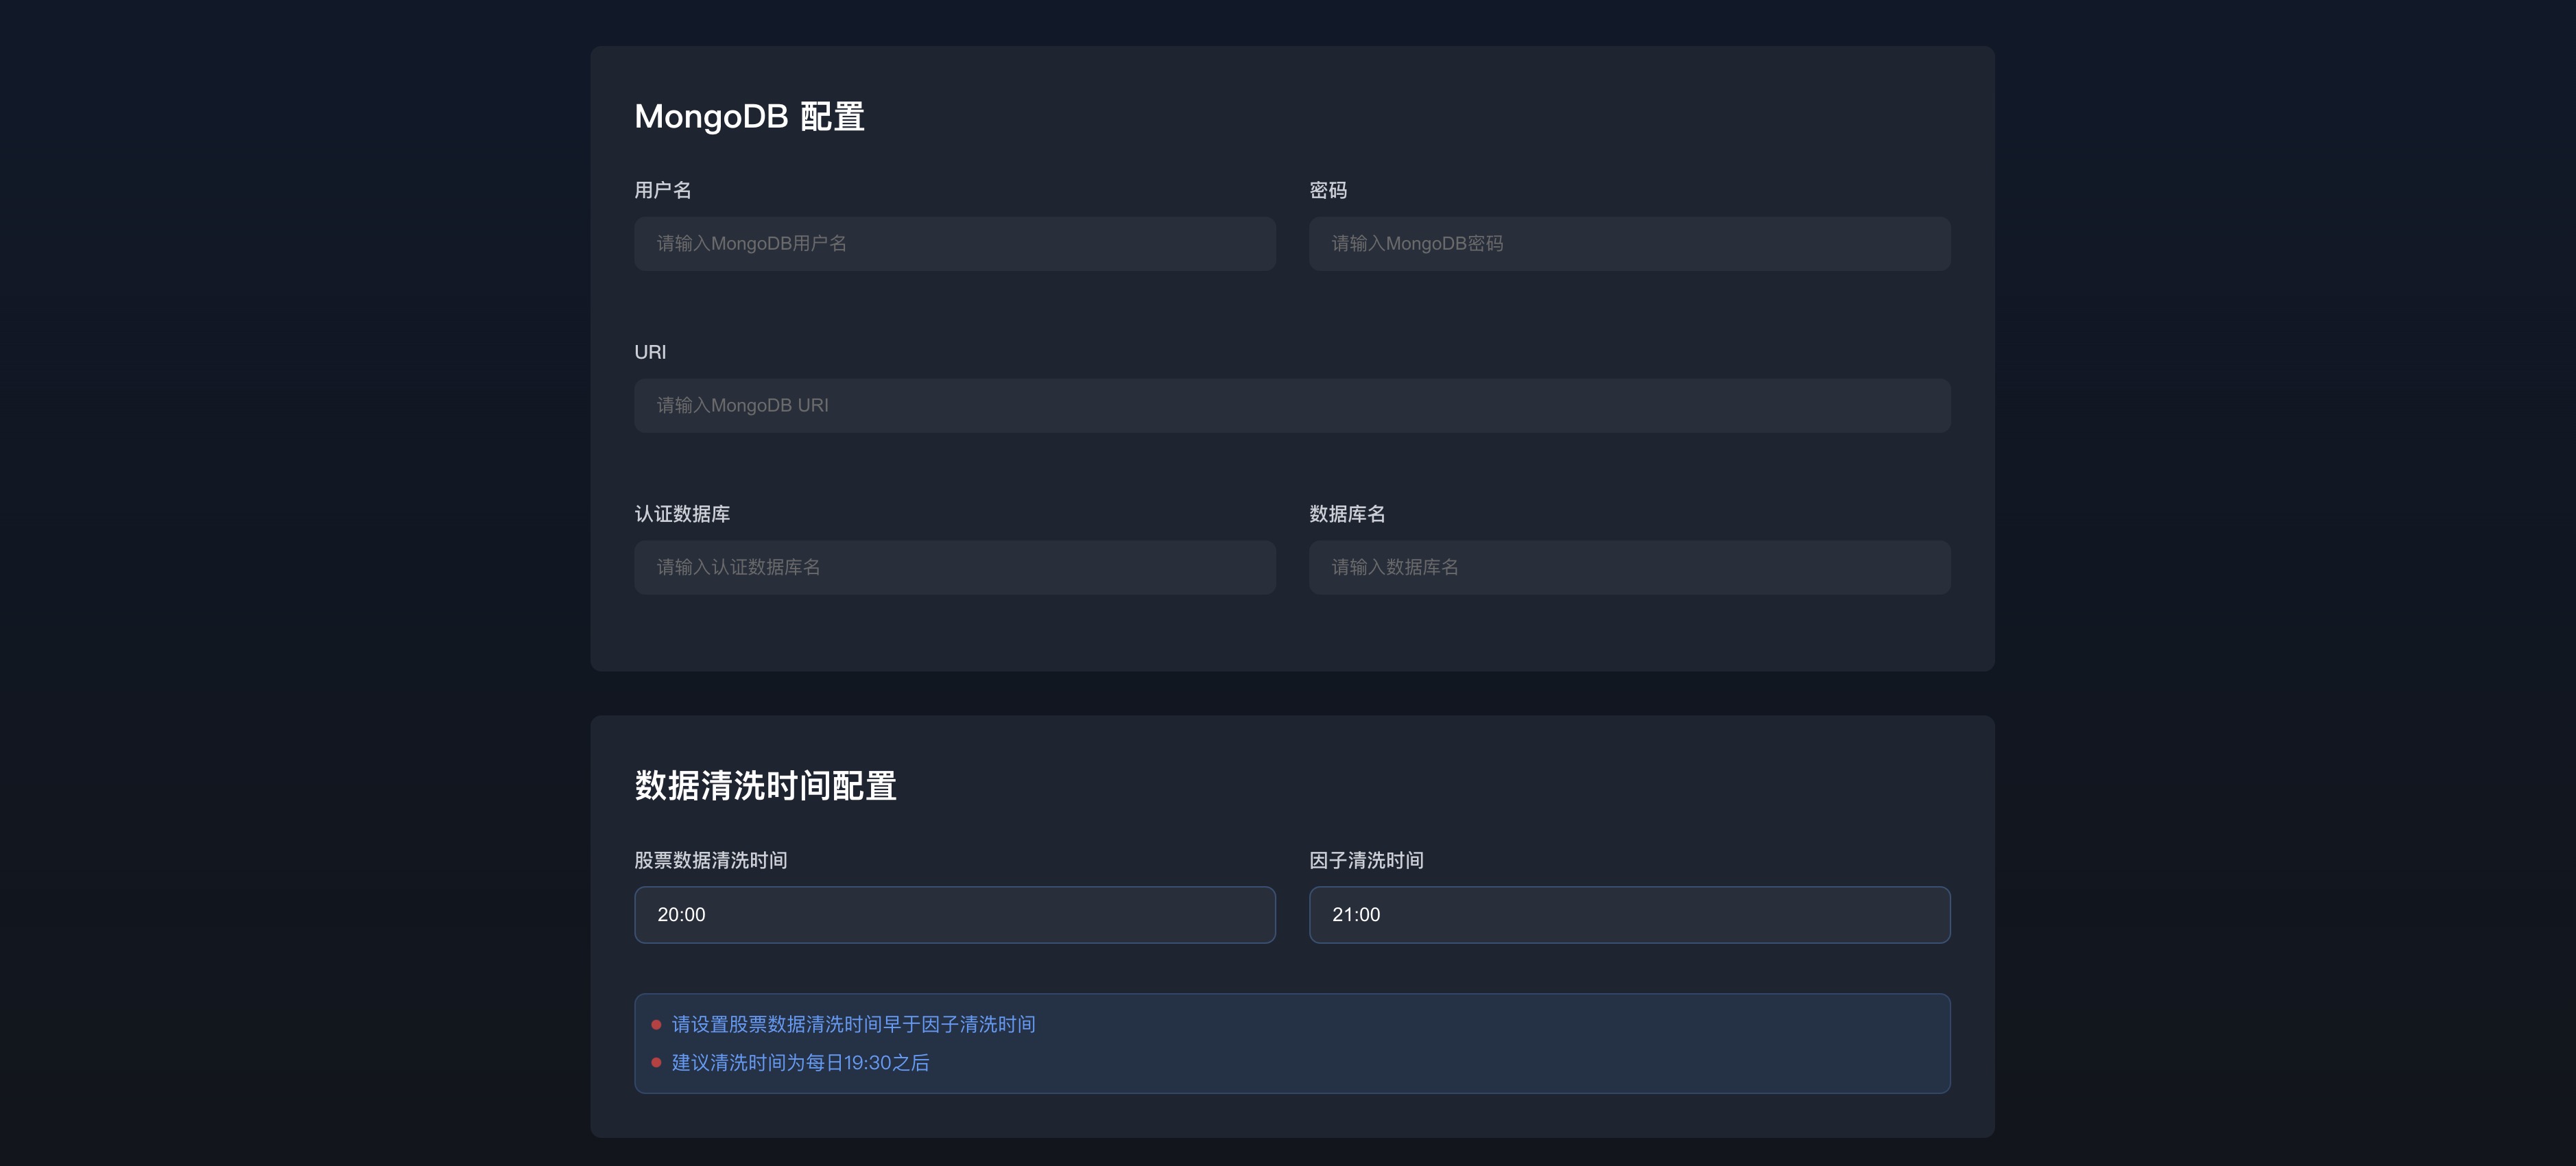Open the 因子清洗时间 time picker showing 21:00
This screenshot has height=1166, width=2576.
coord(1628,914)
